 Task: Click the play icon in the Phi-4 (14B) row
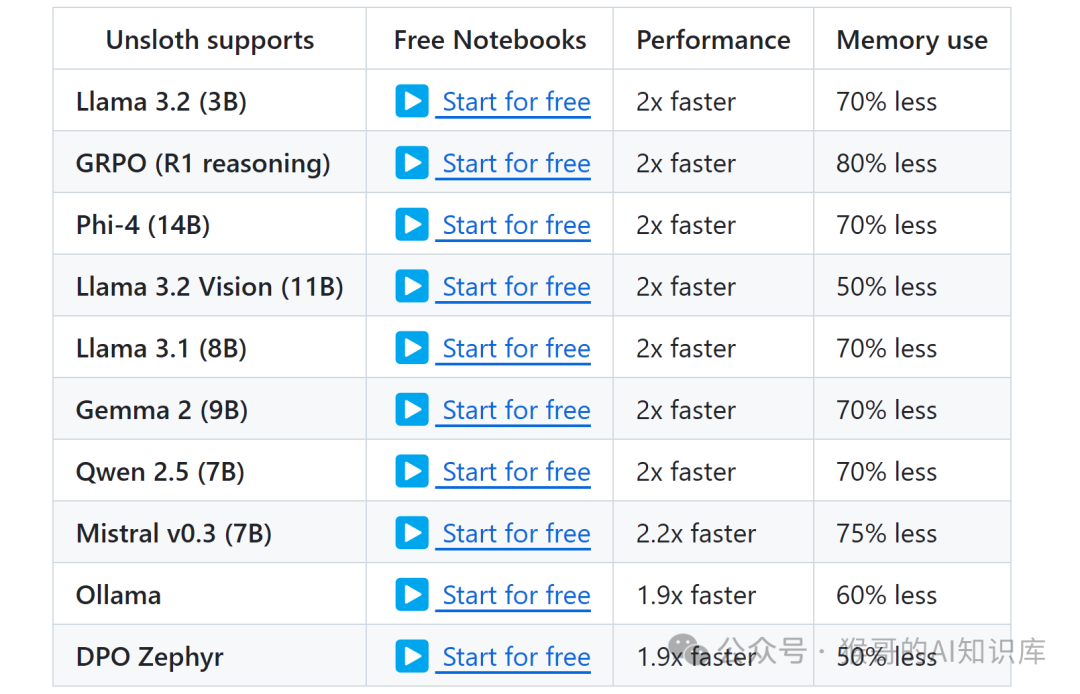411,225
